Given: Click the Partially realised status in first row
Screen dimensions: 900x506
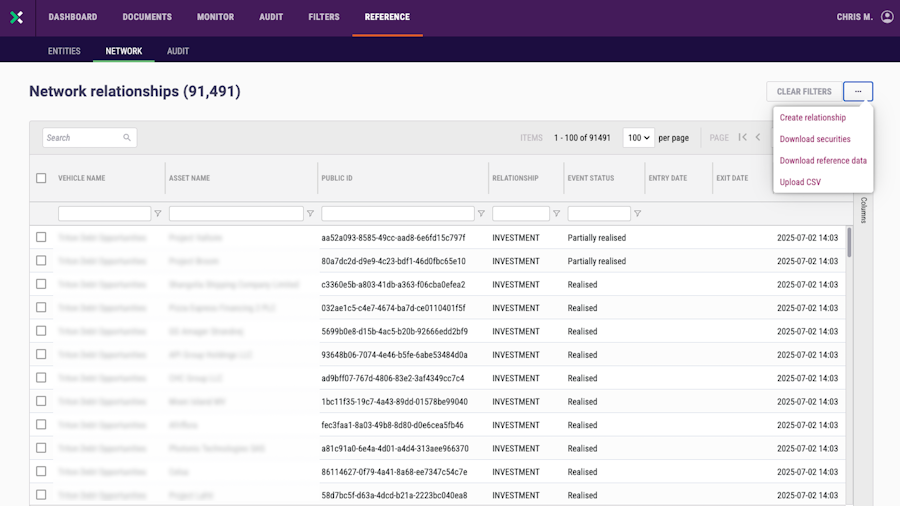Looking at the screenshot, I should coord(596,238).
